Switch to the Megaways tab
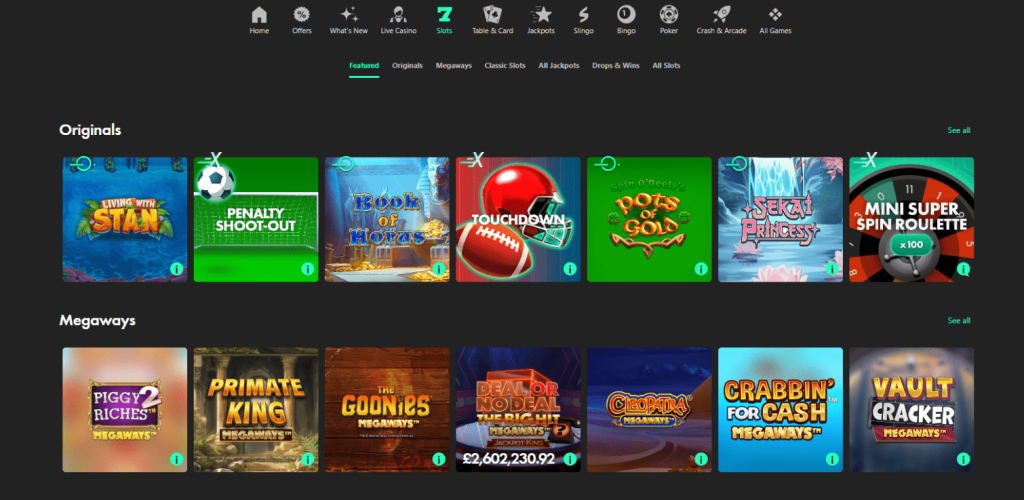 (454, 66)
